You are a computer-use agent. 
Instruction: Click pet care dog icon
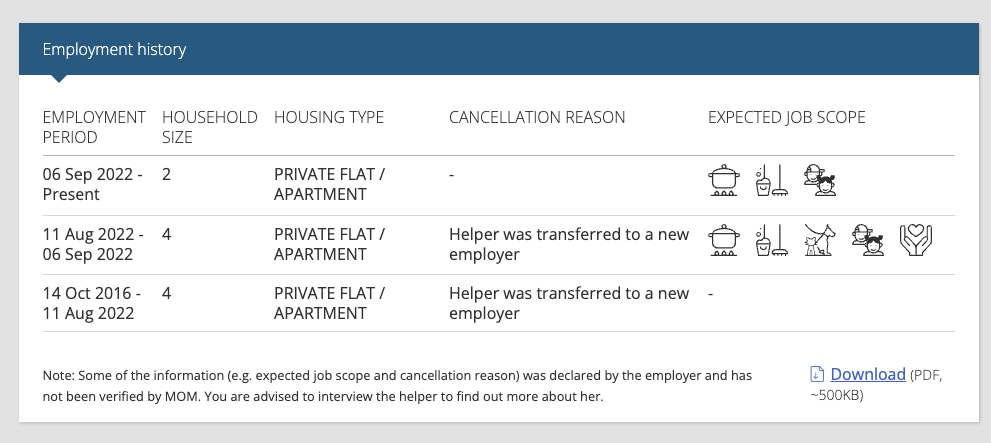pos(820,240)
